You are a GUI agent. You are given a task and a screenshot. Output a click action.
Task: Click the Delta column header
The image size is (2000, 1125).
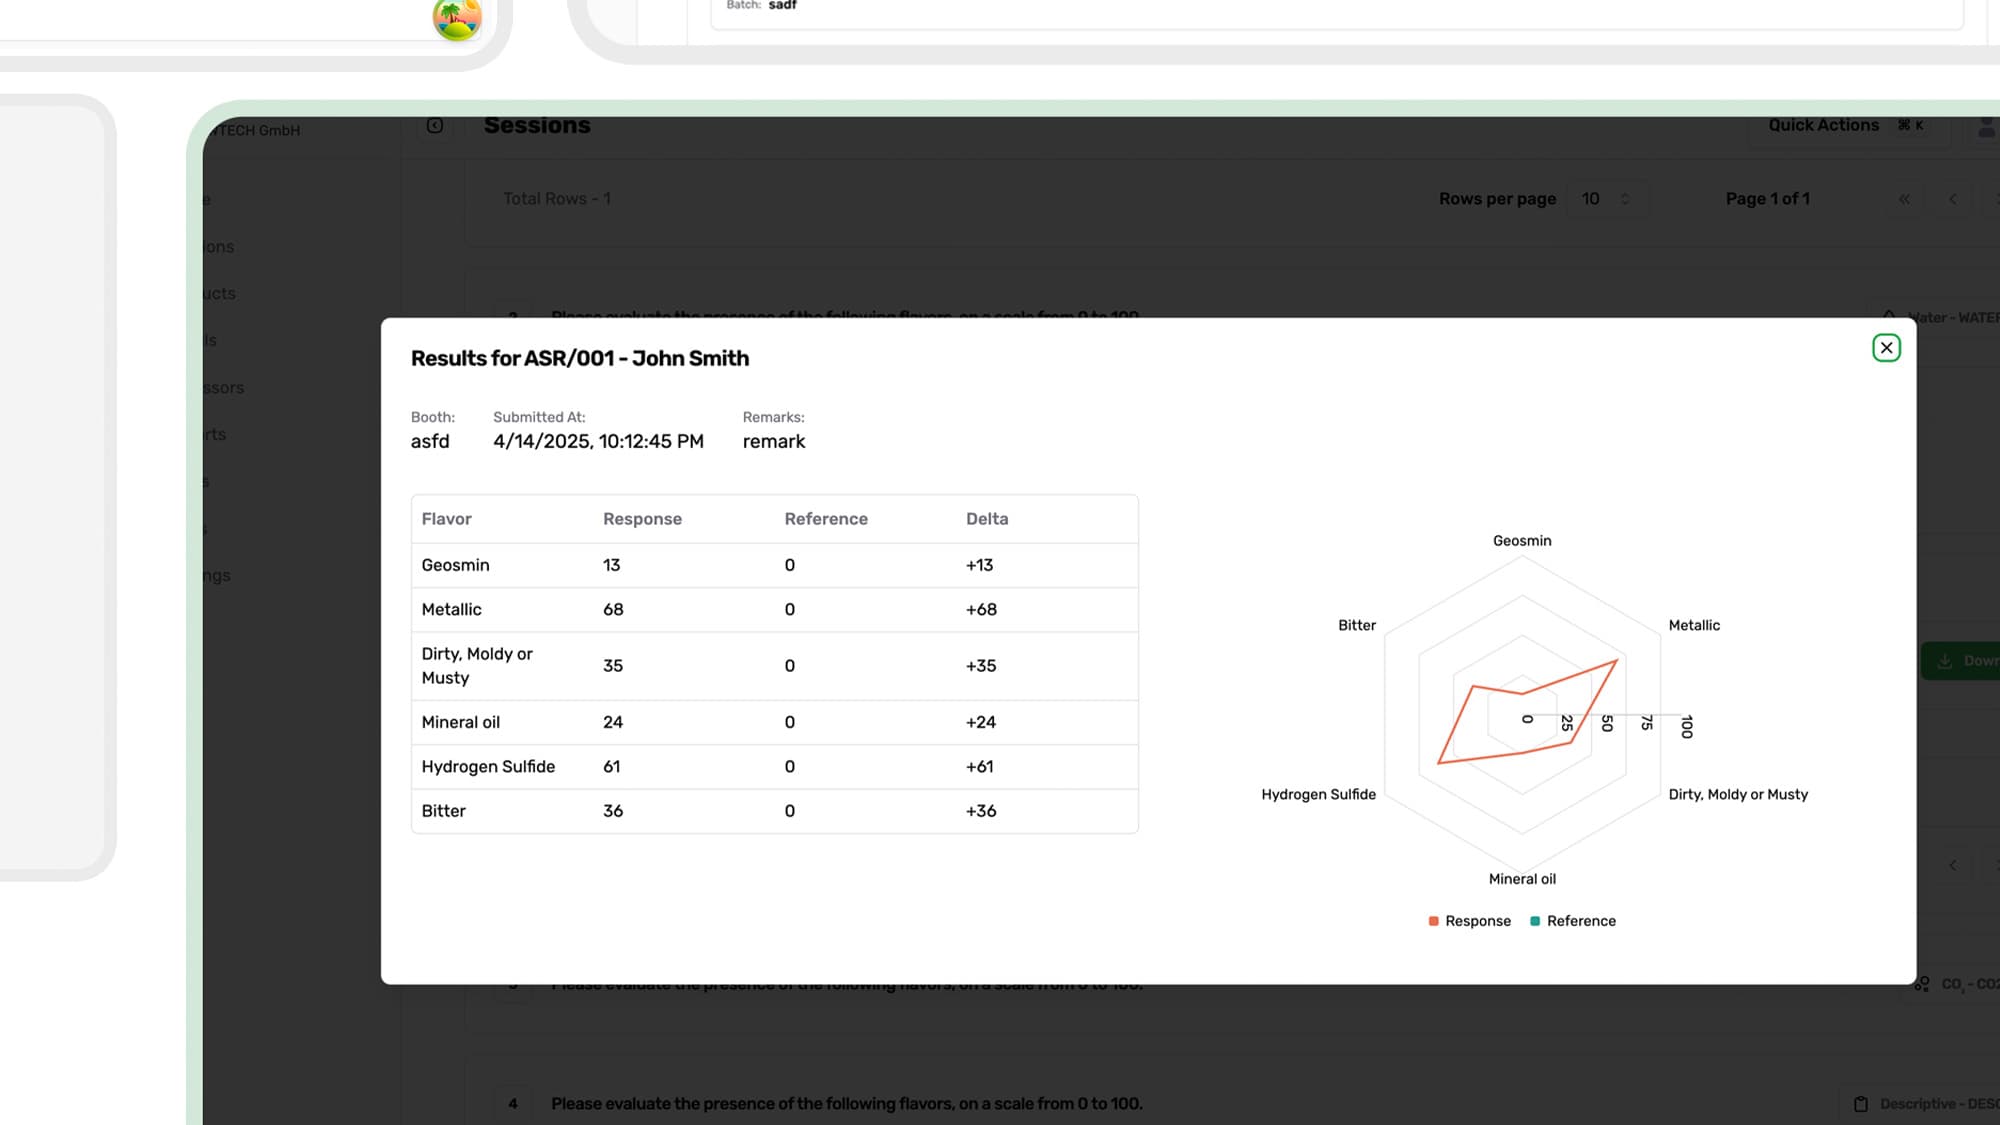click(987, 519)
